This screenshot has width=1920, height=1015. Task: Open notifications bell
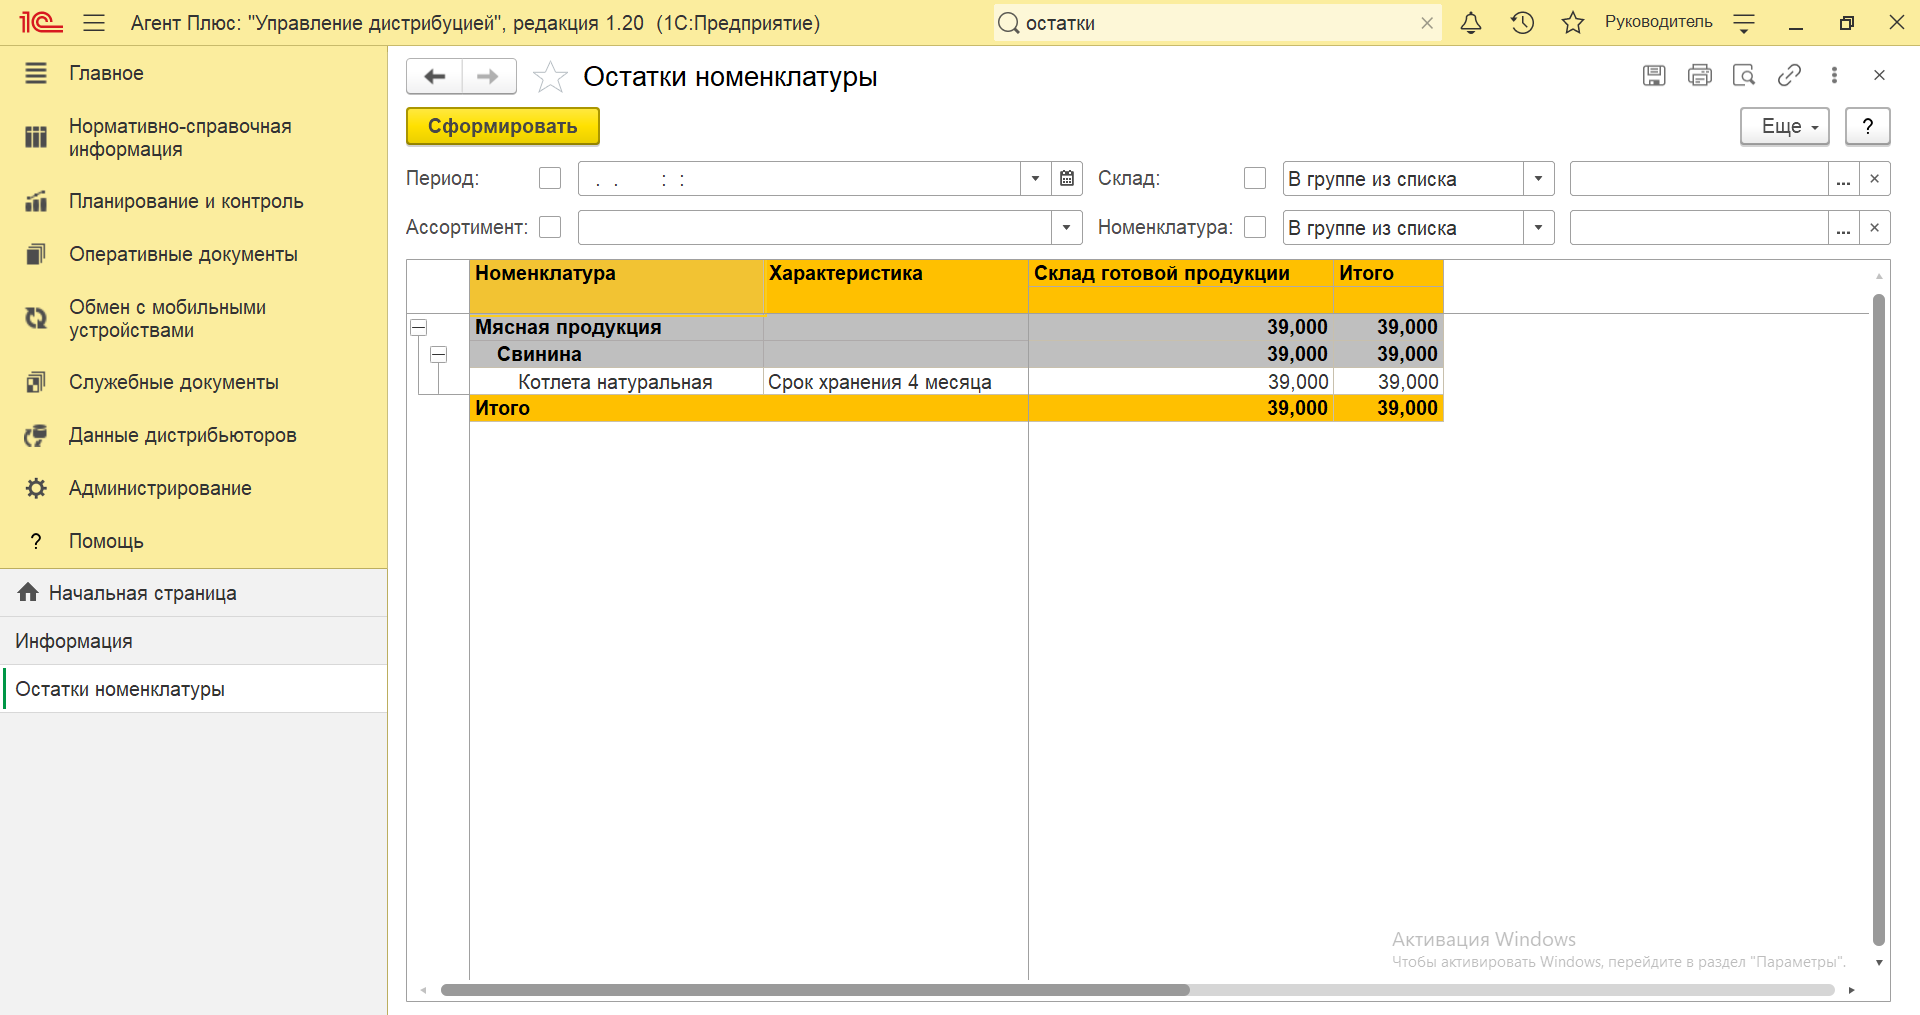point(1471,22)
